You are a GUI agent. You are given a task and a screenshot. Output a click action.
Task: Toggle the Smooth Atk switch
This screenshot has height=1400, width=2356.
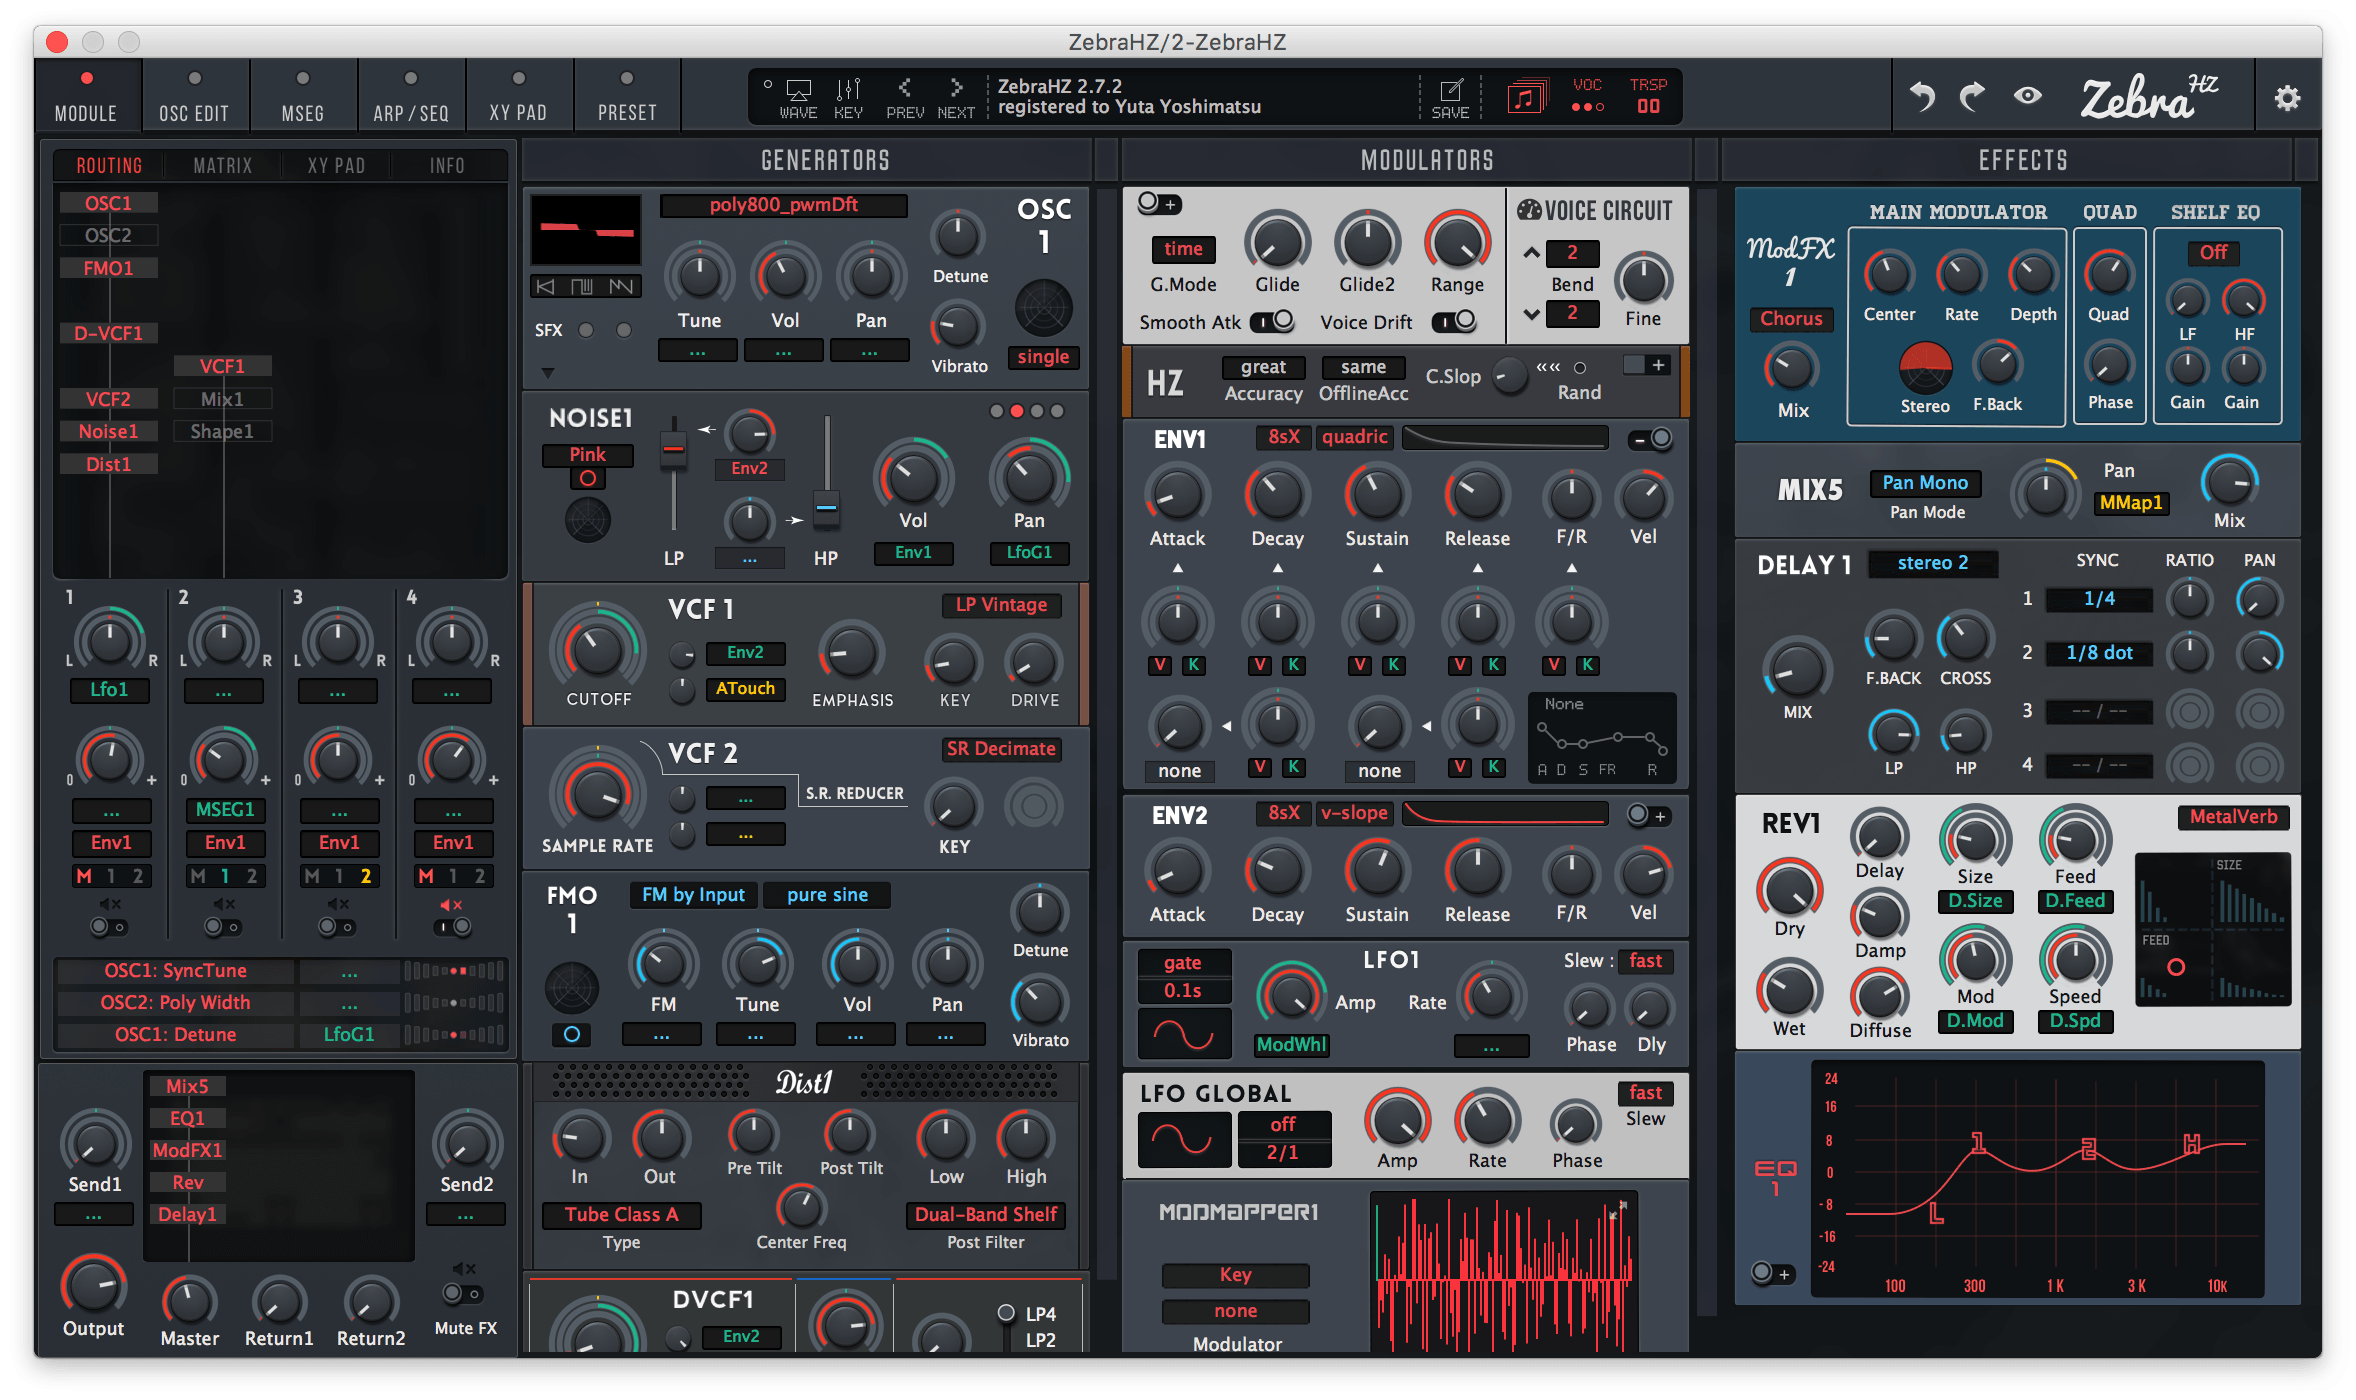(x=1273, y=321)
